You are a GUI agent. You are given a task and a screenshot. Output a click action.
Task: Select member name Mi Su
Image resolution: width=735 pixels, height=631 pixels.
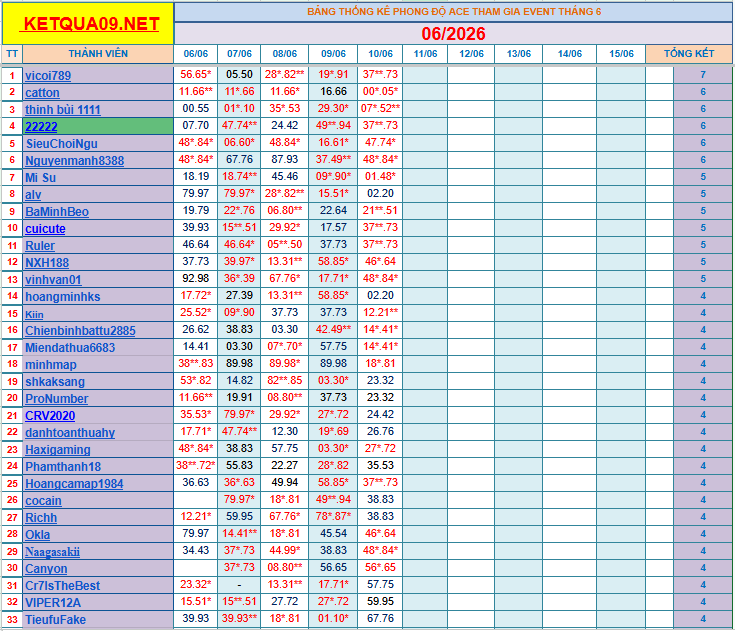40,178
